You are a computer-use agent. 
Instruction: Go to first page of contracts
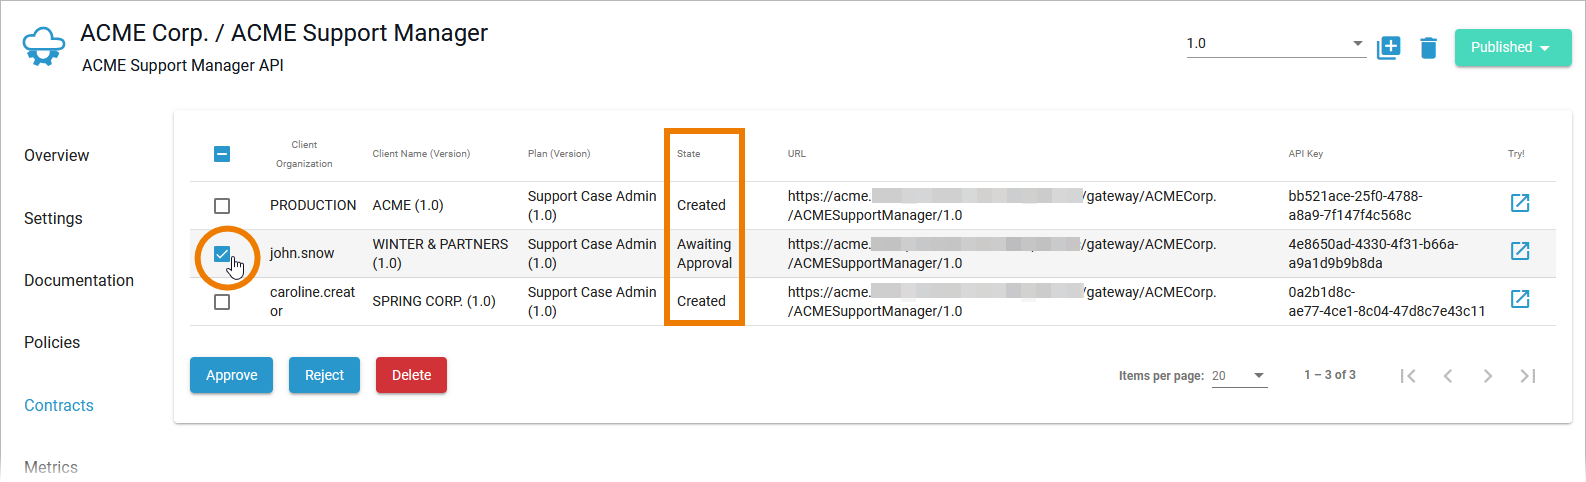(1408, 376)
